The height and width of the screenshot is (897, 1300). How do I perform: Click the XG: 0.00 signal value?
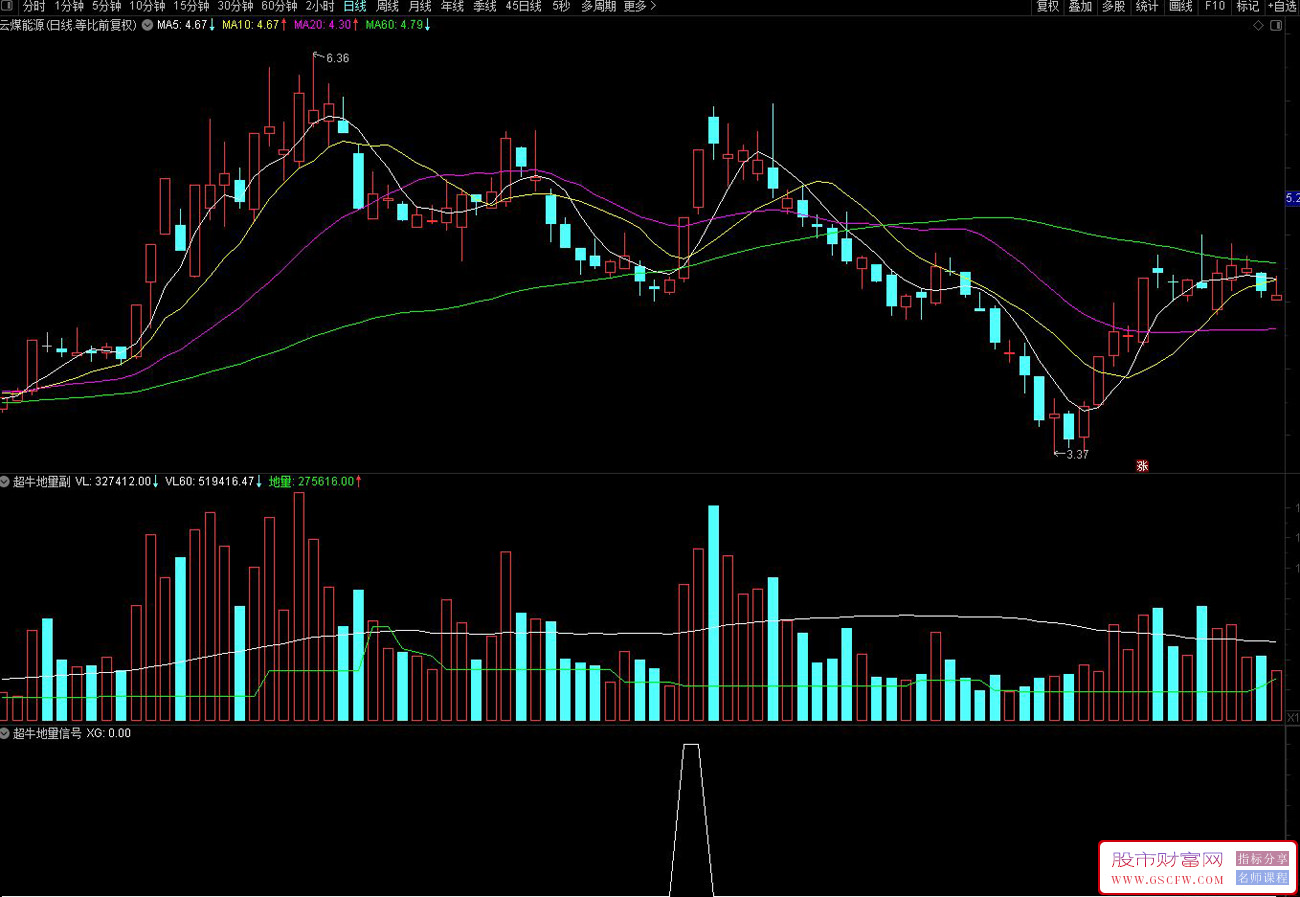[108, 733]
